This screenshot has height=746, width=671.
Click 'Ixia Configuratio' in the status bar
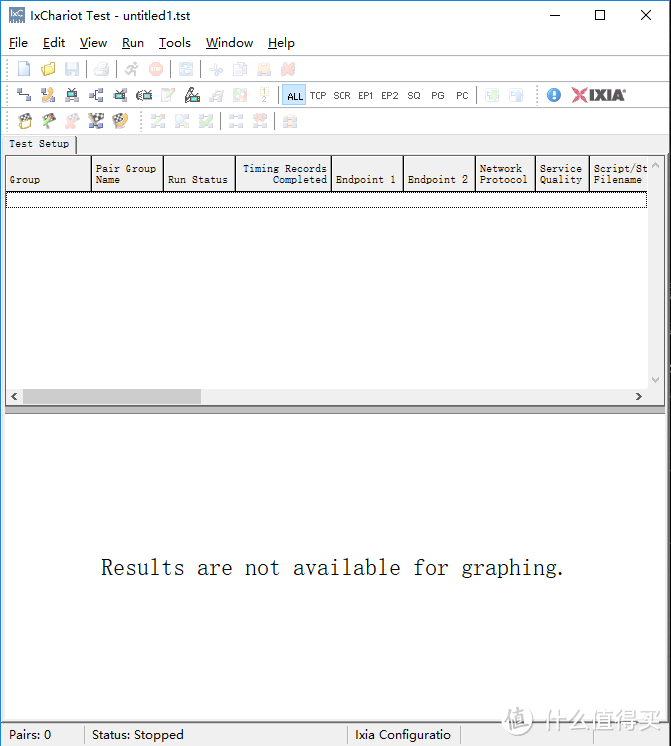click(403, 735)
